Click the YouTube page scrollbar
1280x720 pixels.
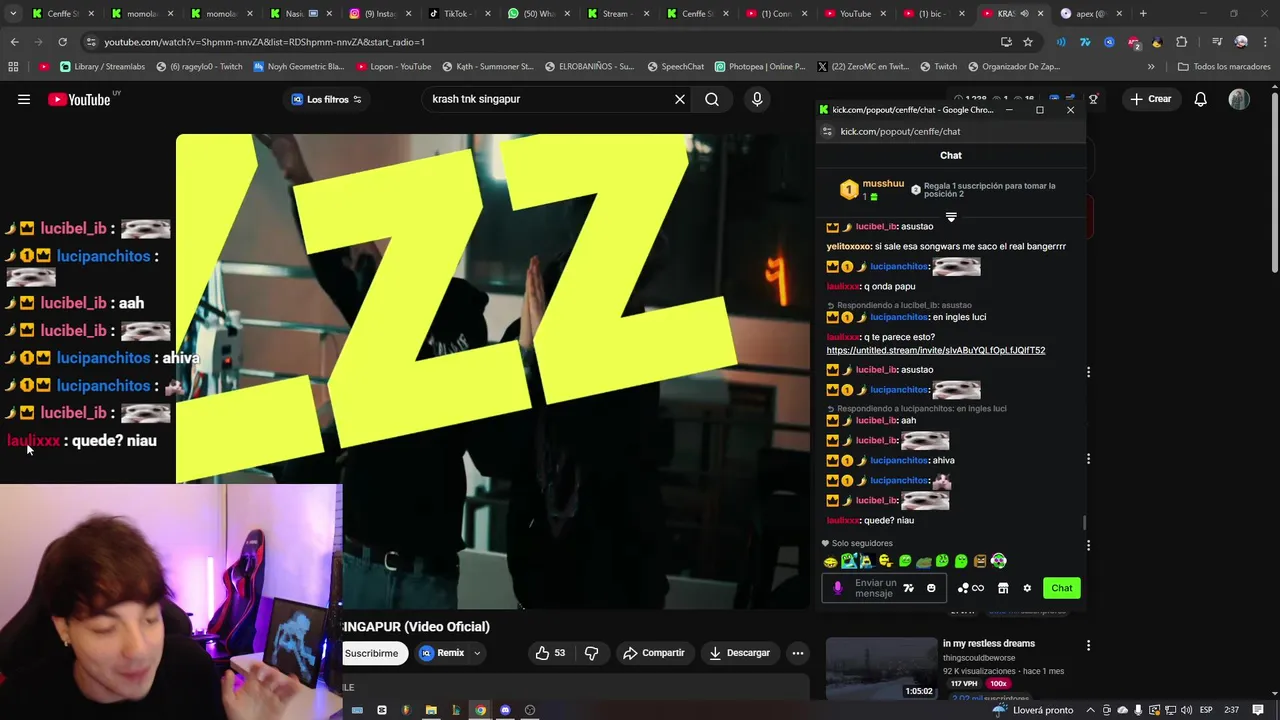coord(1274,180)
